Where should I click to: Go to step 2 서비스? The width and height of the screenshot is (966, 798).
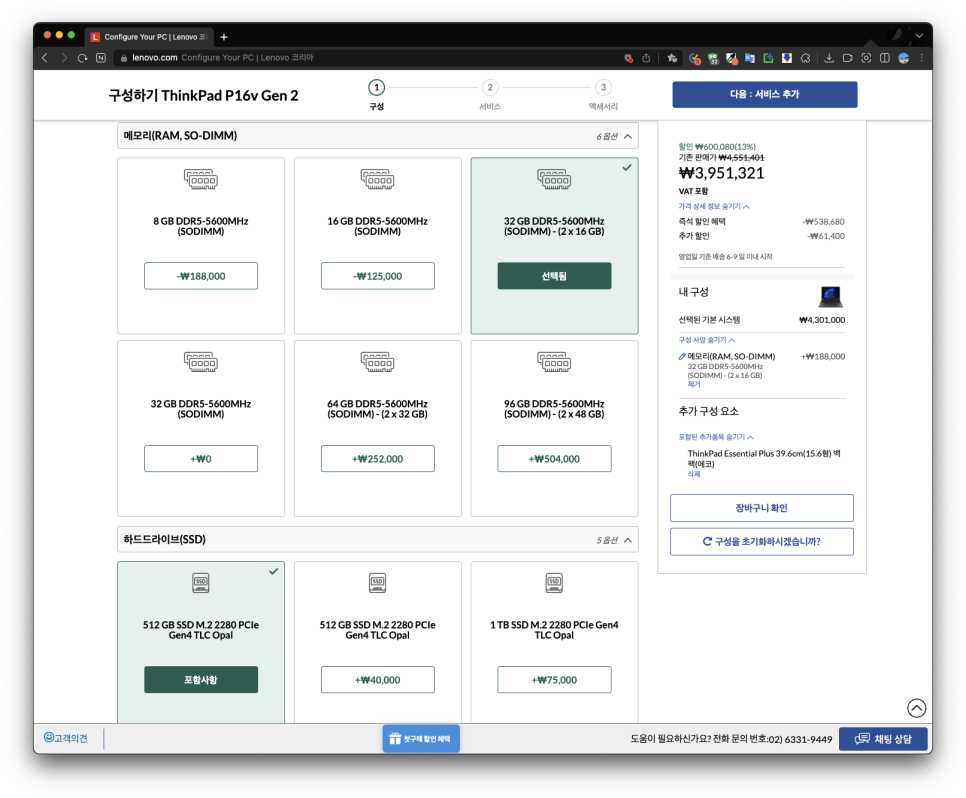(490, 94)
